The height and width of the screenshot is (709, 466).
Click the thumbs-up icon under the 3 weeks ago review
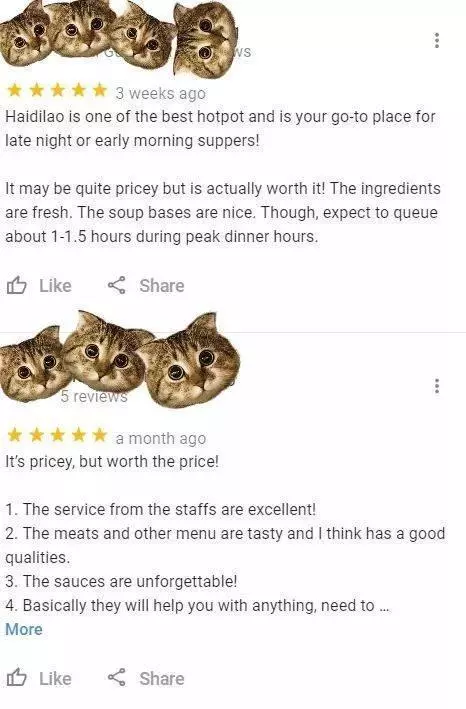click(x=17, y=285)
